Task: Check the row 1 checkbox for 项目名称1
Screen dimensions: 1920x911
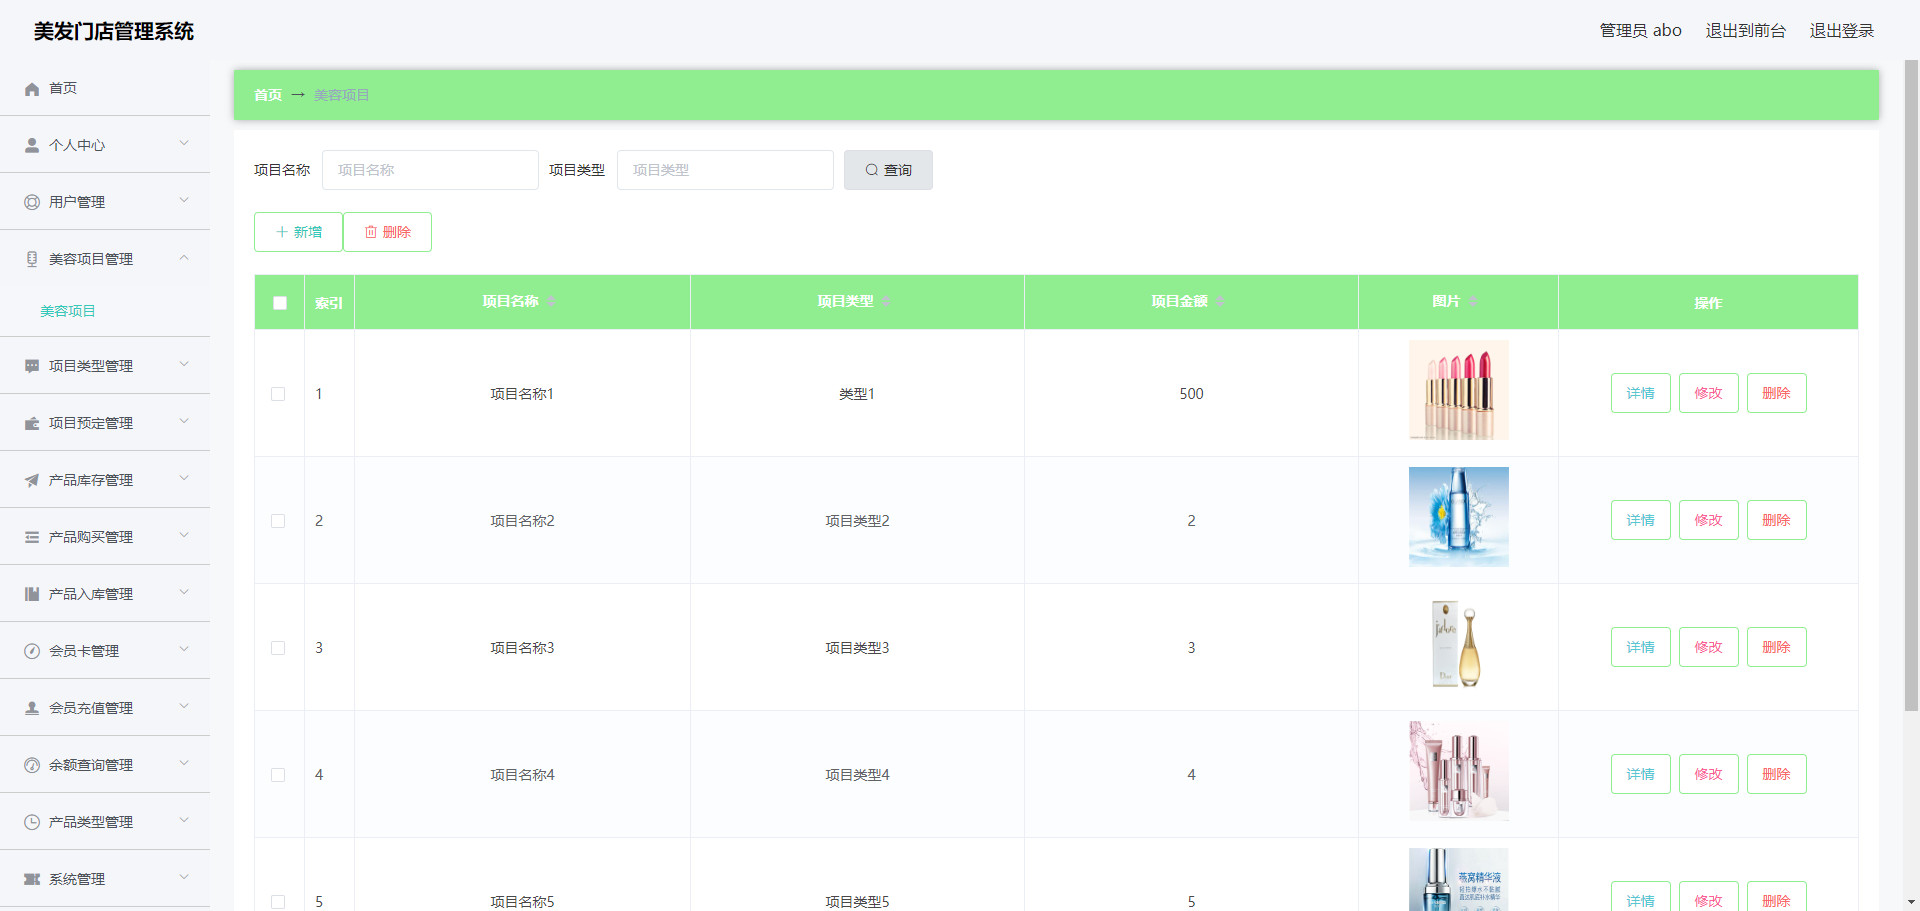Action: (x=278, y=394)
